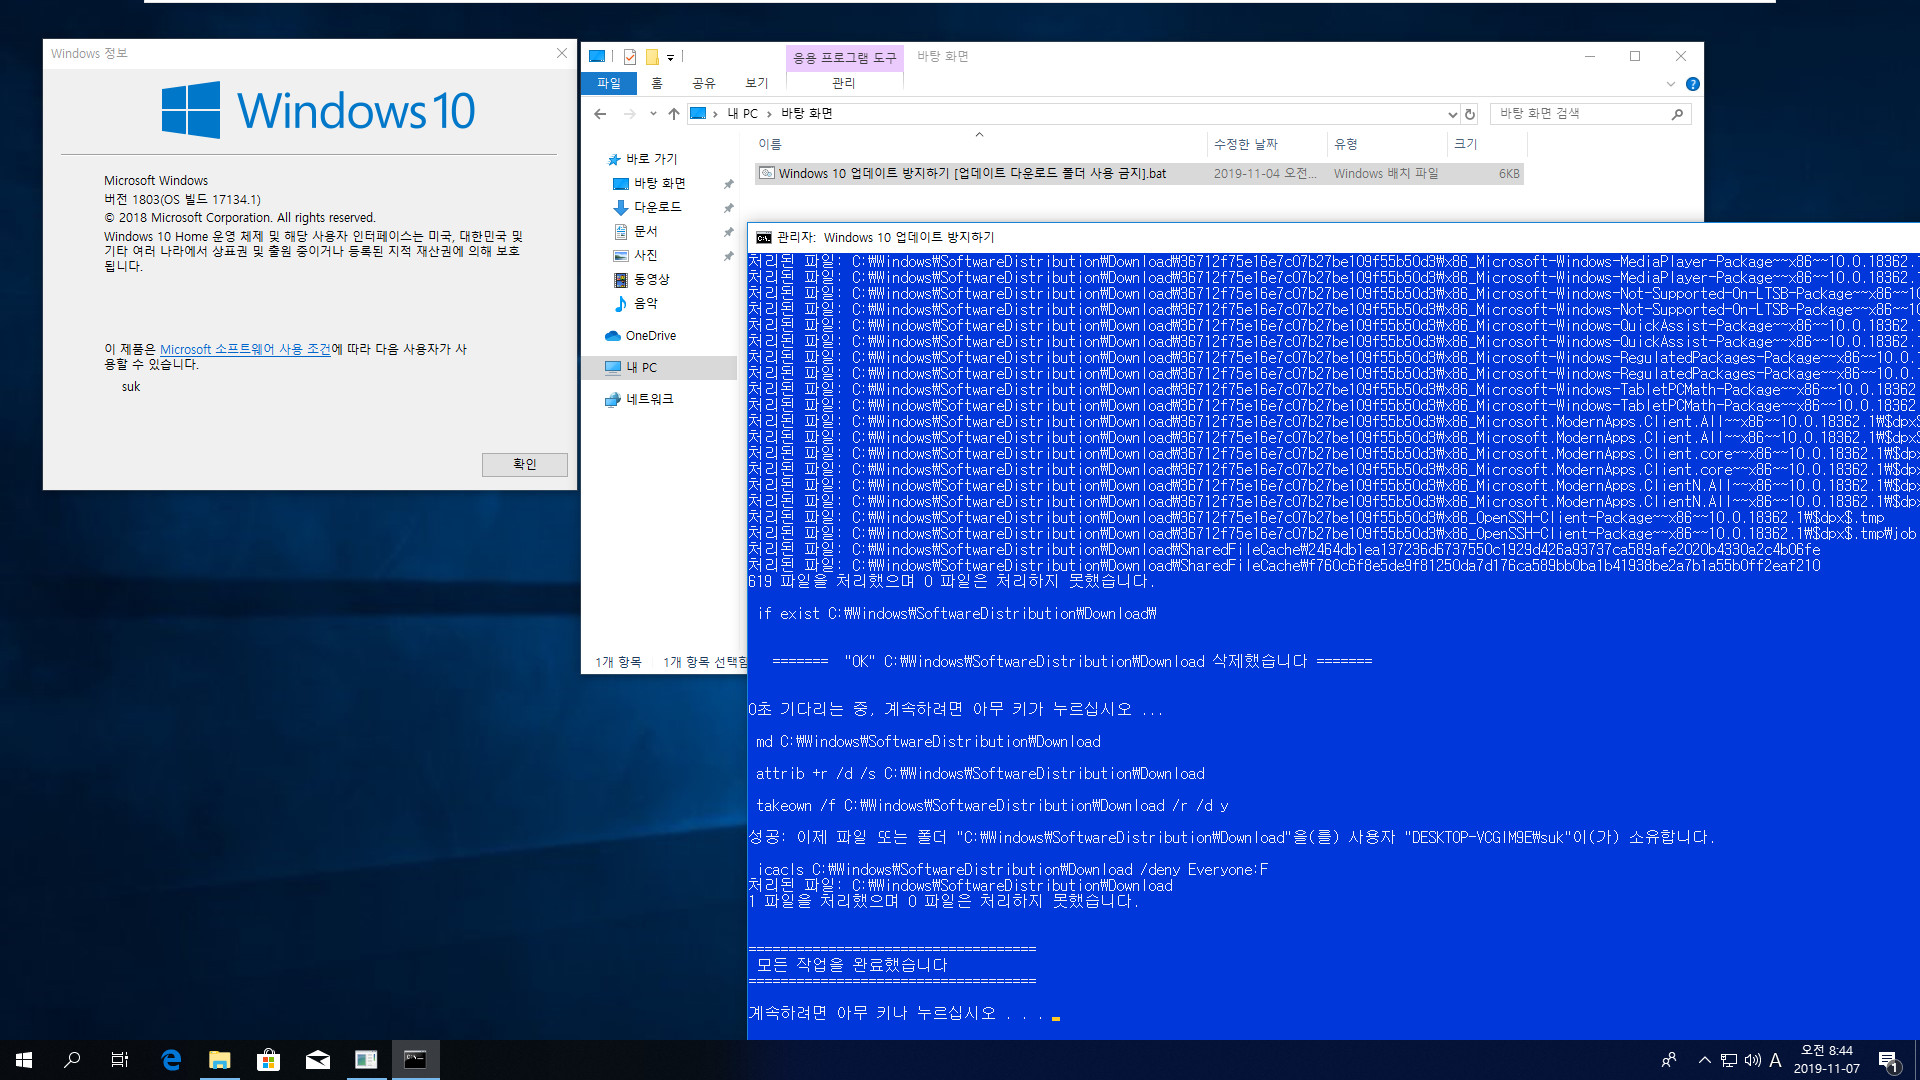
Task: Click the command prompt title bar icon
Action: 764,237
